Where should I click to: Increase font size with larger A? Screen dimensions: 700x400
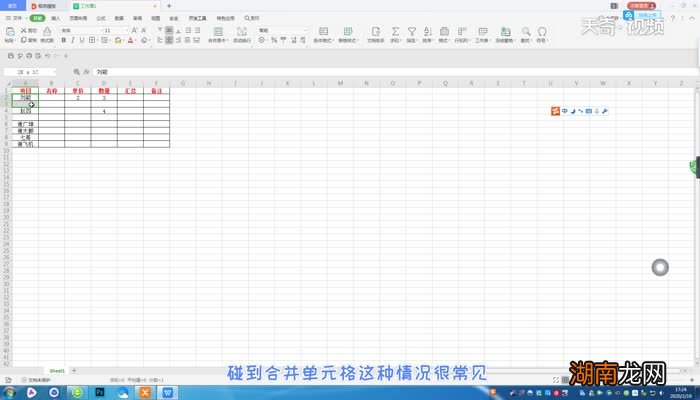tap(134, 30)
